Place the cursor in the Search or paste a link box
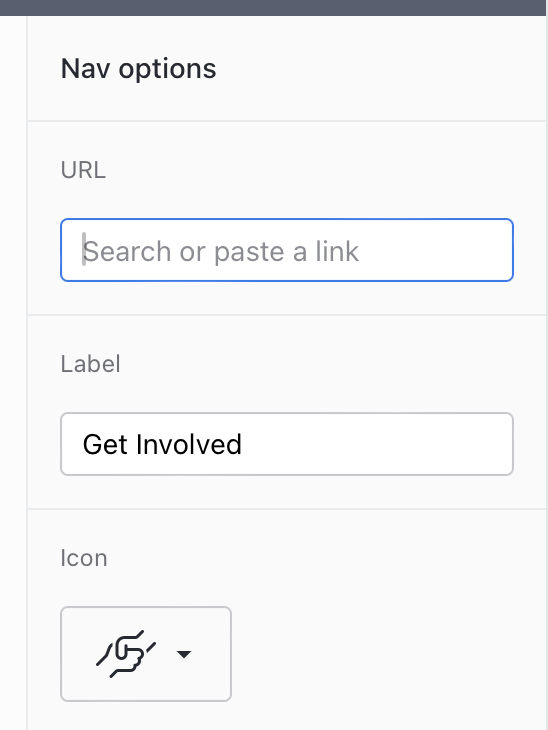 pos(287,250)
